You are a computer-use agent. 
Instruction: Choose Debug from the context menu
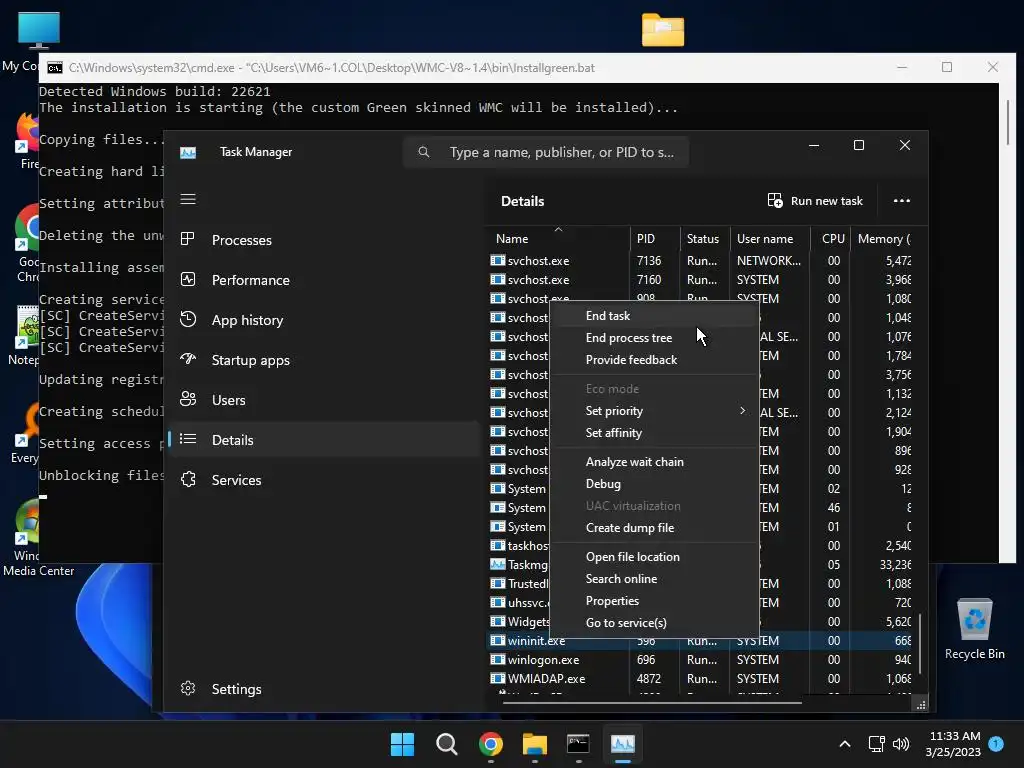pyautogui.click(x=654, y=484)
